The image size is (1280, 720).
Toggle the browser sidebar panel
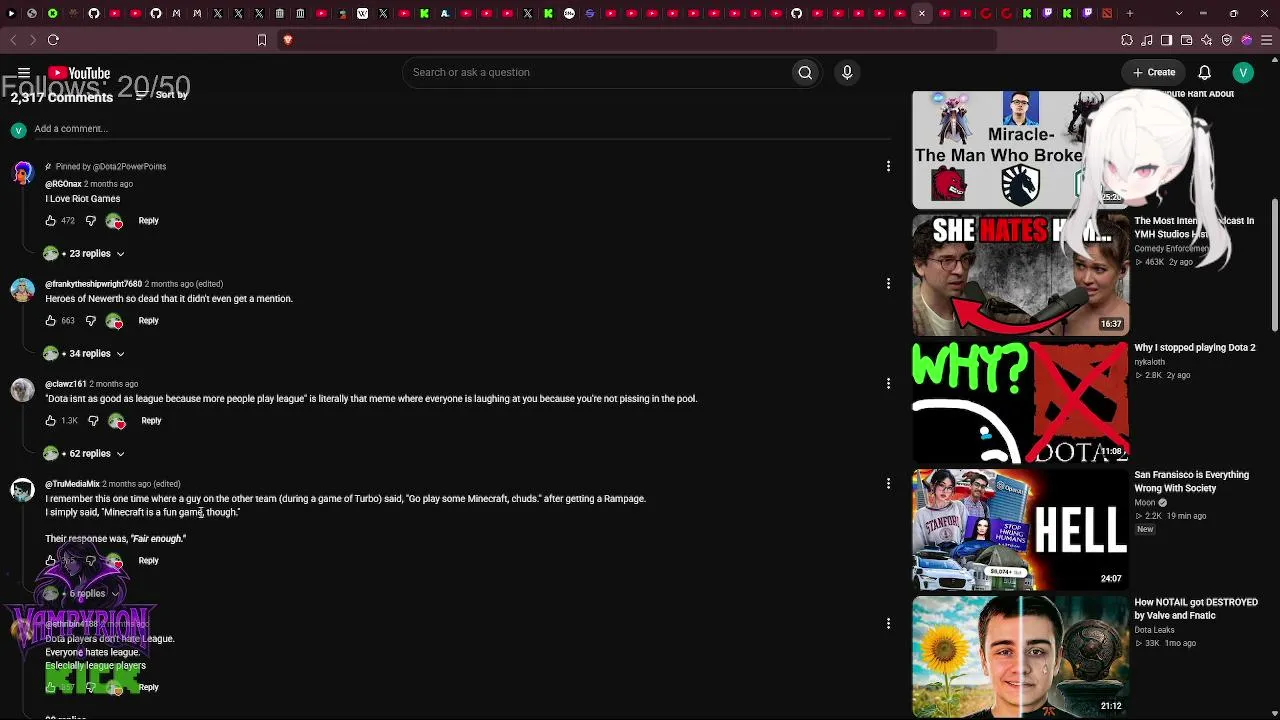tap(1167, 40)
